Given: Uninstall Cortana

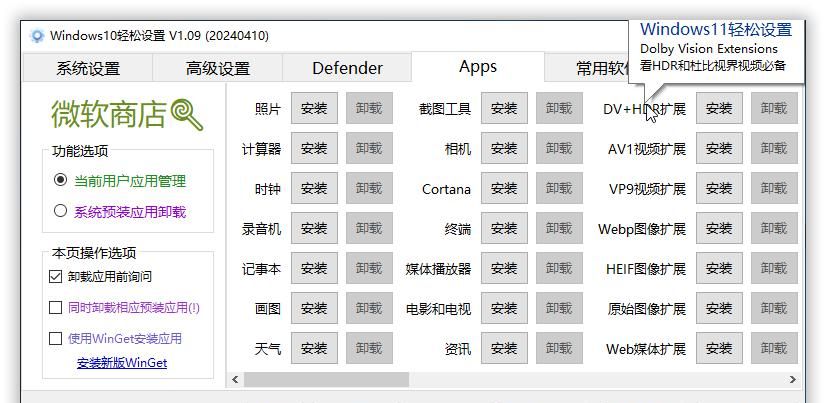Looking at the screenshot, I should pyautogui.click(x=559, y=189).
